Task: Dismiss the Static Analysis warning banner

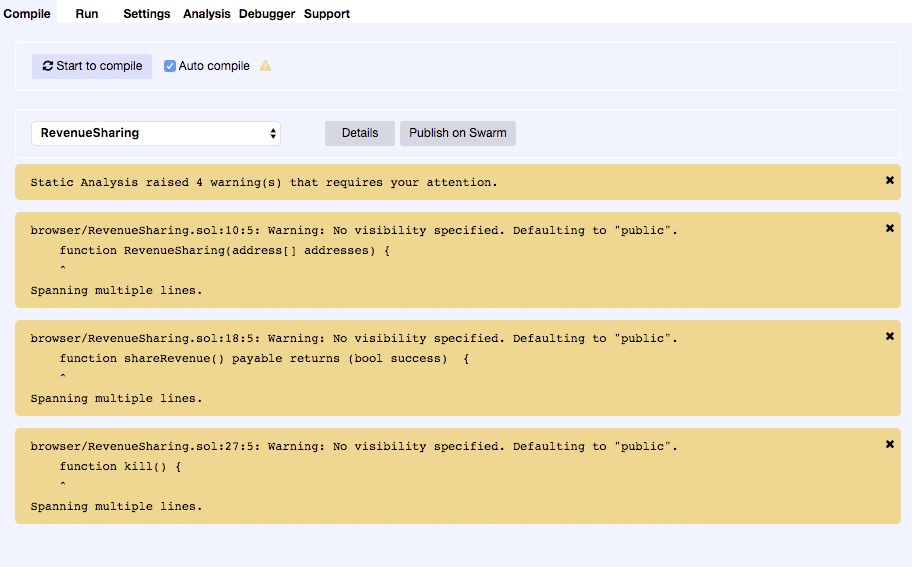Action: [889, 180]
